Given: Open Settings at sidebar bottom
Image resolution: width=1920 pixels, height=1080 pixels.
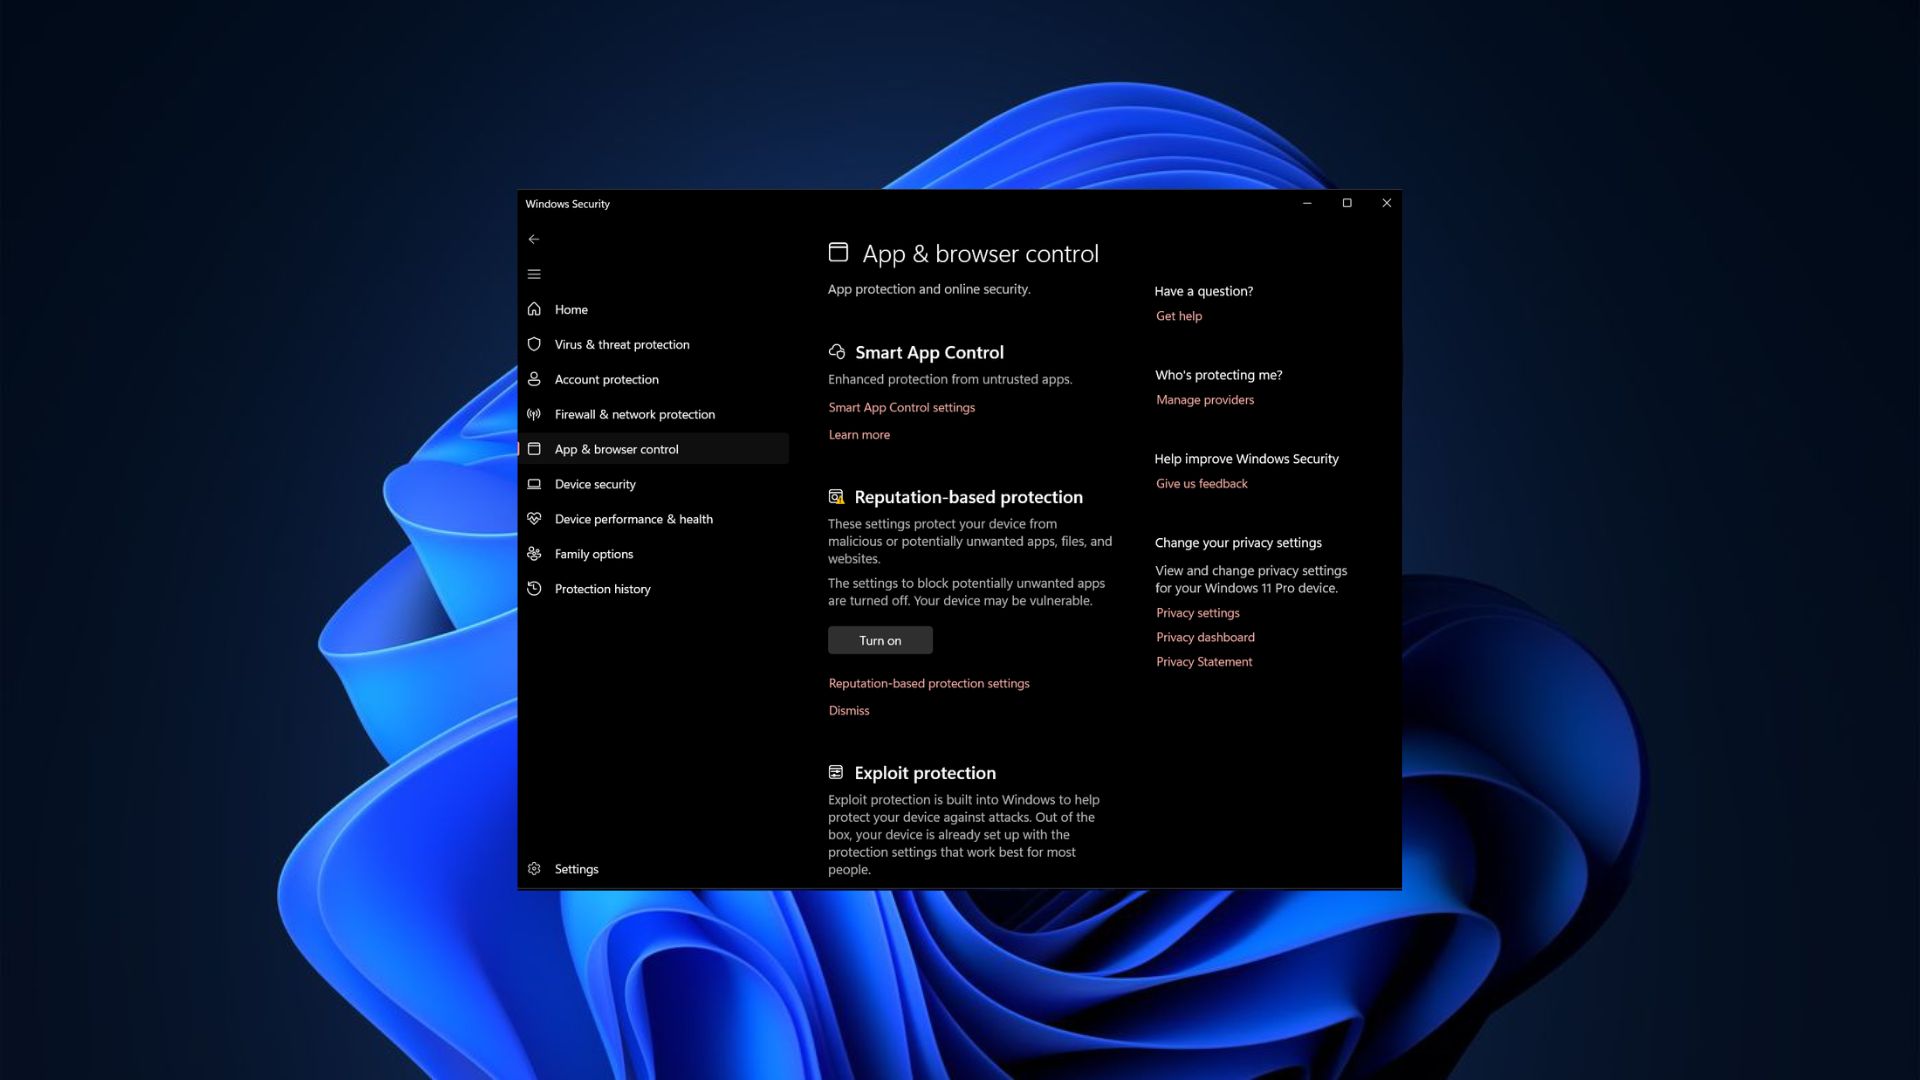Looking at the screenshot, I should (x=654, y=869).
